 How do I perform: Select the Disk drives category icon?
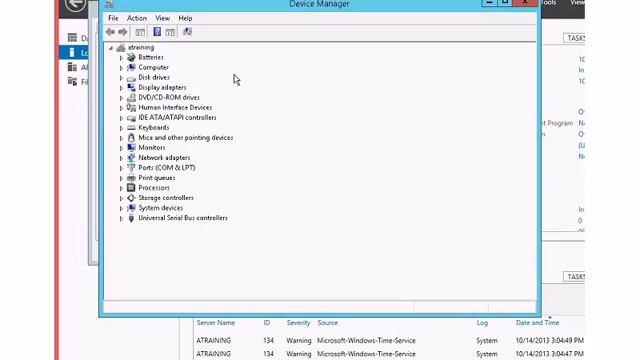[131, 78]
